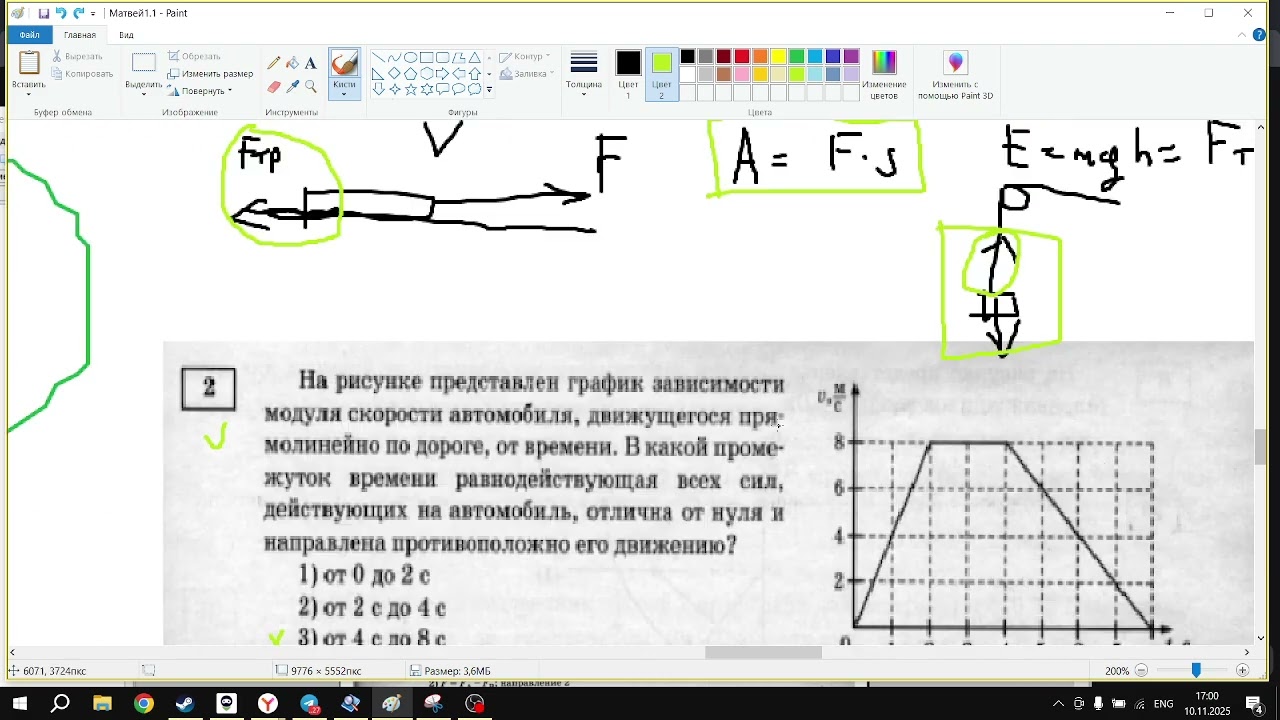Click the zoom in plus button

point(1243,670)
